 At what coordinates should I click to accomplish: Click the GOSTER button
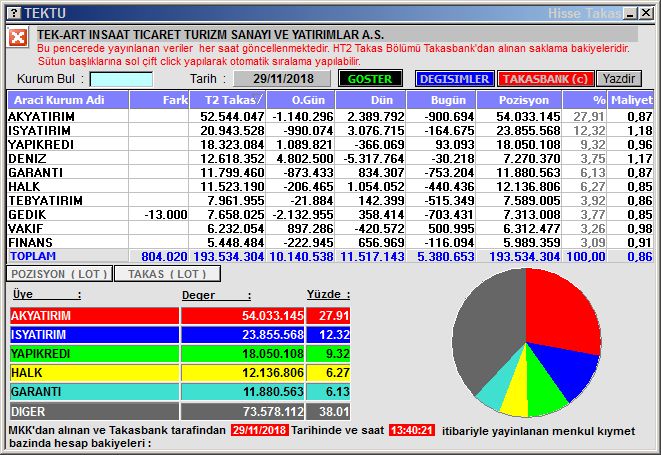(x=370, y=79)
